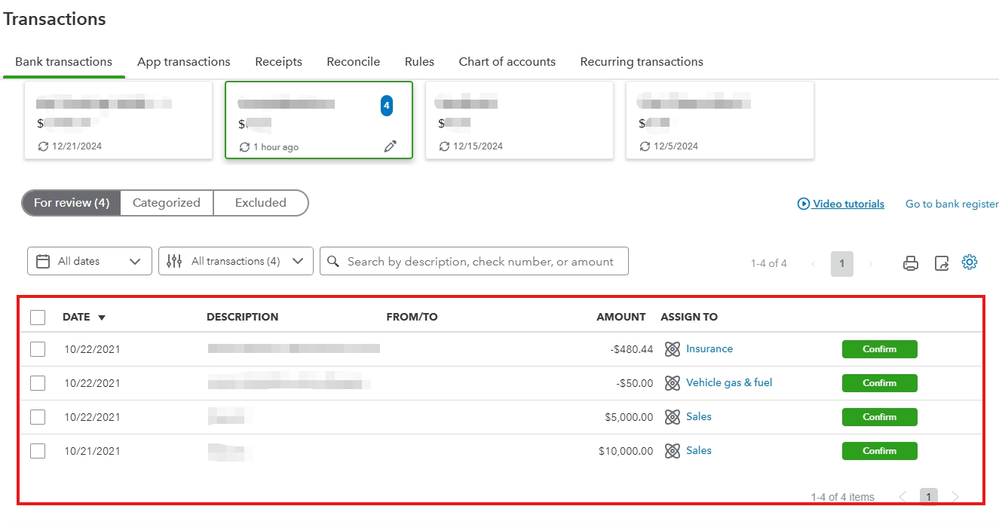The height and width of the screenshot is (525, 999).
Task: Expand the All transactions (4) filter dropdown
Action: [236, 261]
